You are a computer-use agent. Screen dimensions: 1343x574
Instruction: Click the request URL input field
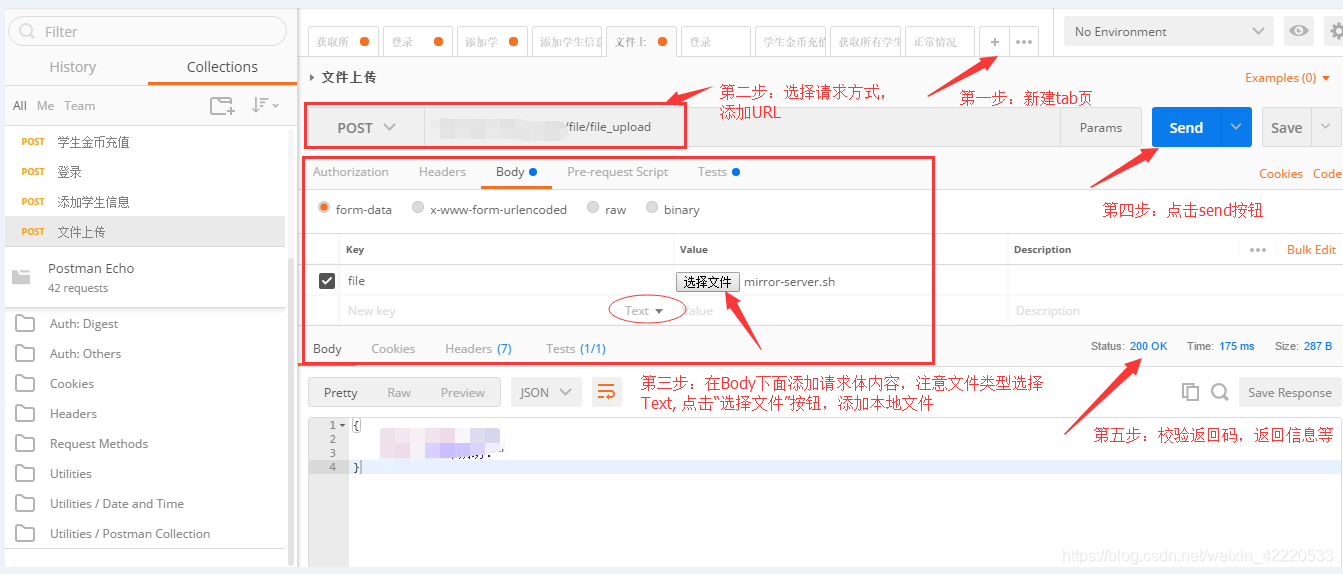pyautogui.click(x=742, y=127)
